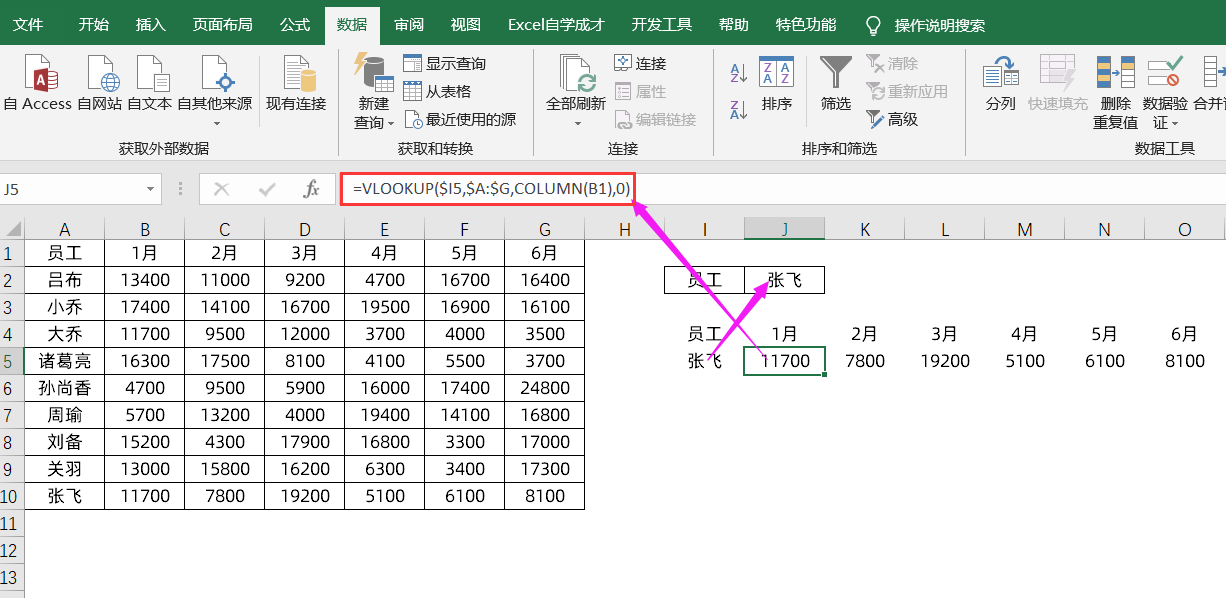Switch to the 页面布局 tab
Screen dimensions: 1226x598
point(223,24)
